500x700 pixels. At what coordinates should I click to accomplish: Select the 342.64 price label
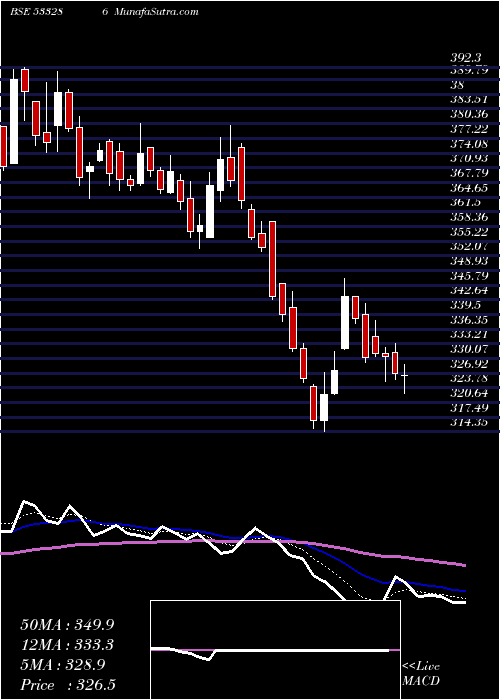pyautogui.click(x=469, y=290)
